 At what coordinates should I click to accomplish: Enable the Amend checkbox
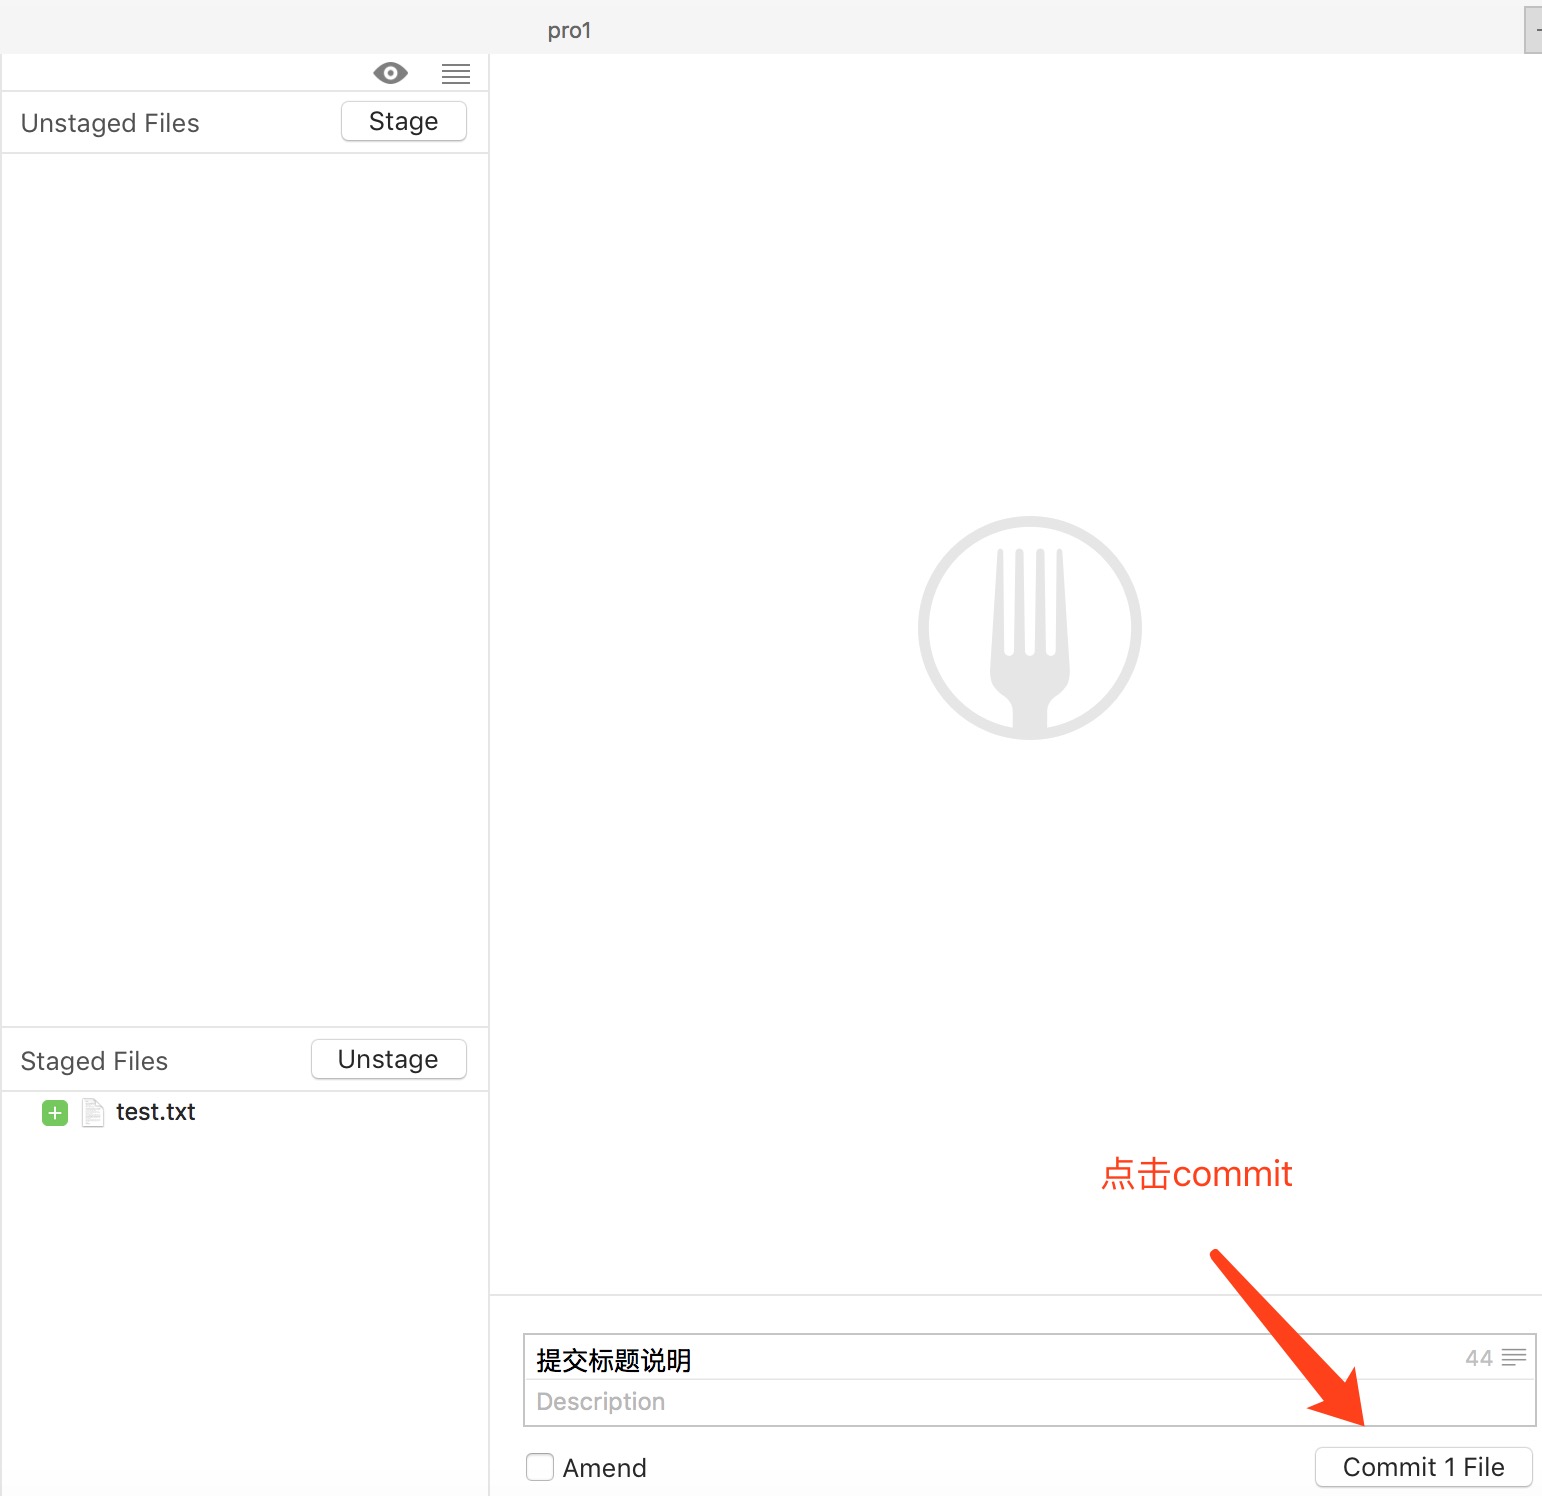(540, 1467)
